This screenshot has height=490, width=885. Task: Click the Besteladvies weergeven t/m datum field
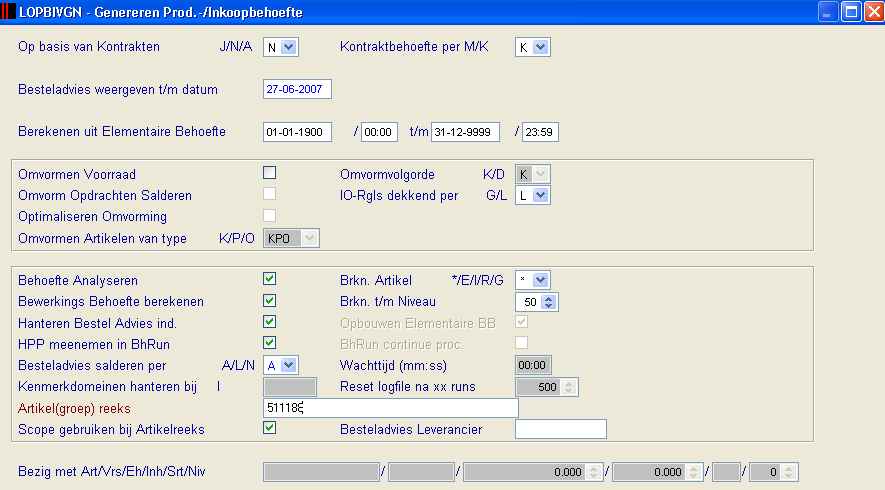297,89
